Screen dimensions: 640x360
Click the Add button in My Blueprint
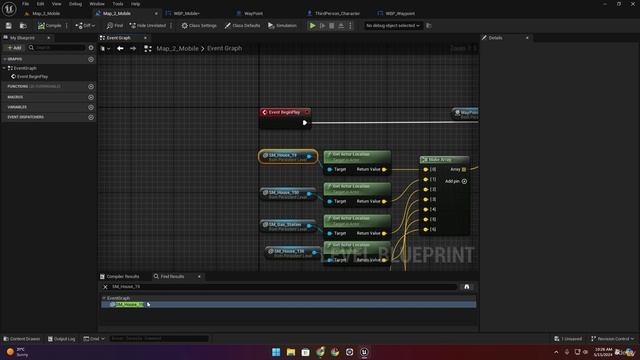14,48
